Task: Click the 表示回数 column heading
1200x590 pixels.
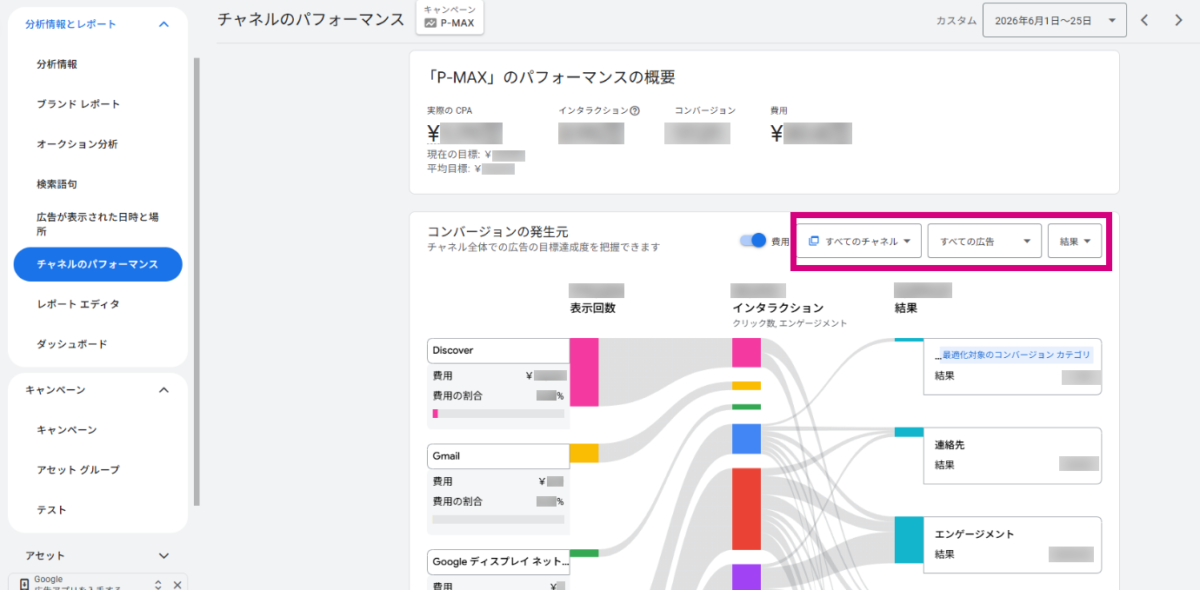Action: 592,308
